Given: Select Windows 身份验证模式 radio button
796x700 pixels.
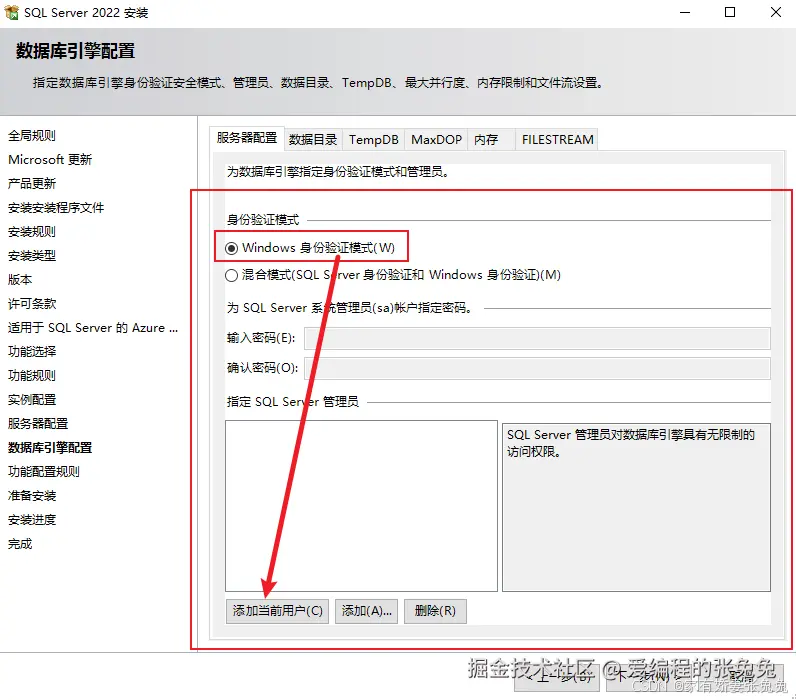Looking at the screenshot, I should click(x=231, y=248).
